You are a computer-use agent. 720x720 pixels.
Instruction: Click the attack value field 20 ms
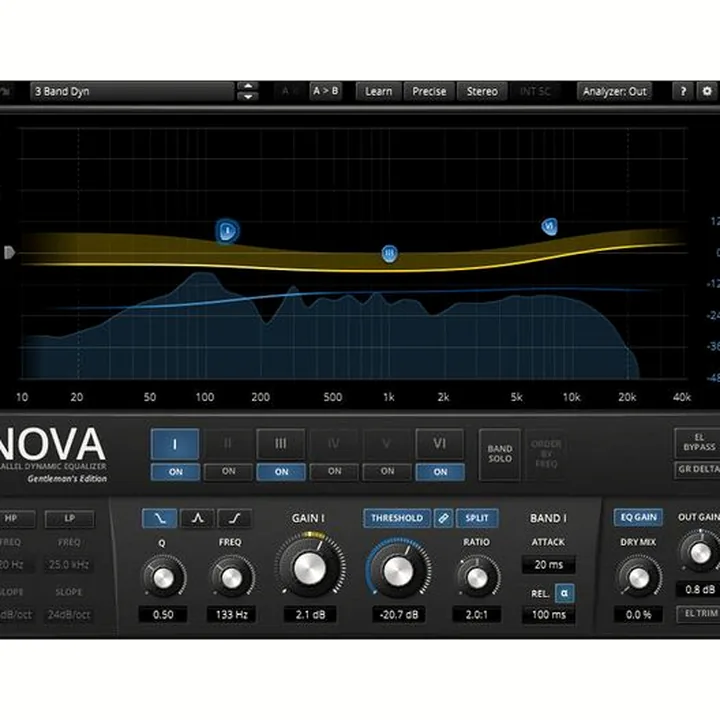(x=549, y=564)
